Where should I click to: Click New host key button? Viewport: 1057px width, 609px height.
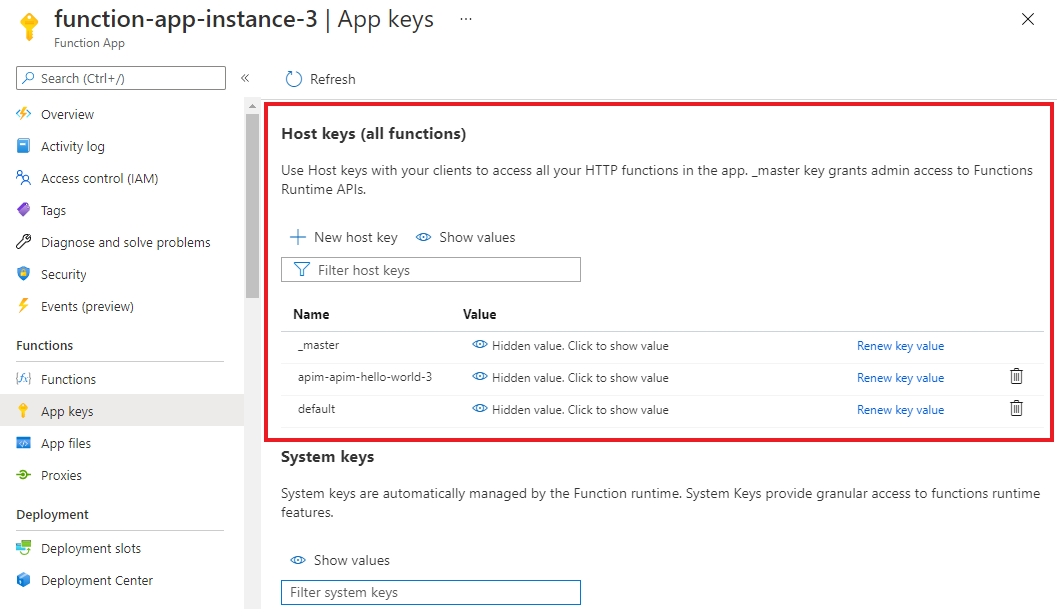pyautogui.click(x=344, y=237)
